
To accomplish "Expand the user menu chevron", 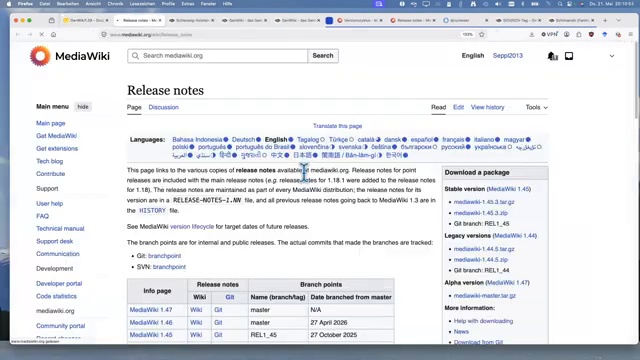I will point(611,56).
